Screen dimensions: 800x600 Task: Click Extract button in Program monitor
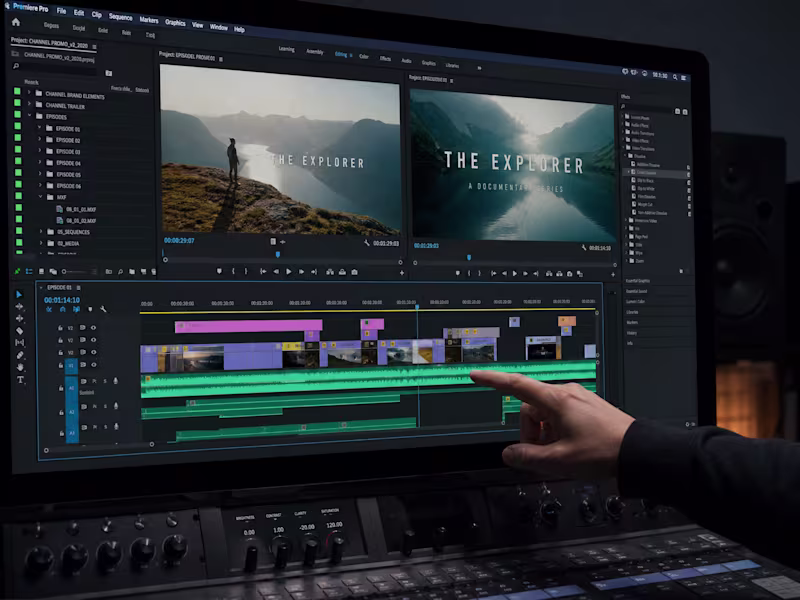coord(559,273)
